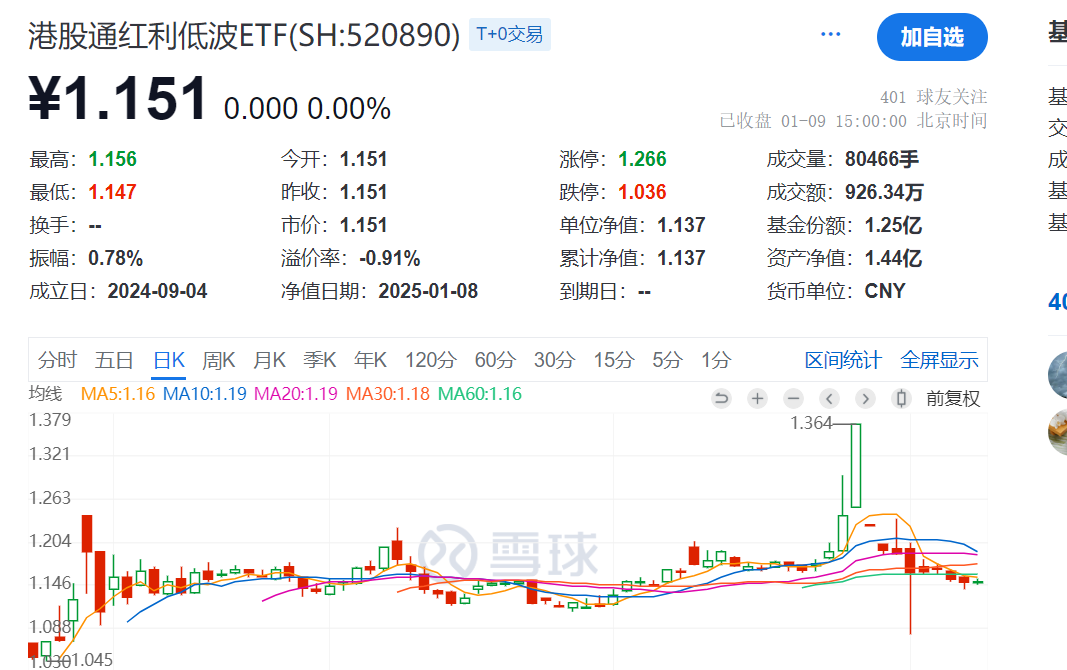Click the 成交量 value 80466手
The image size is (1067, 670).
[x=881, y=159]
